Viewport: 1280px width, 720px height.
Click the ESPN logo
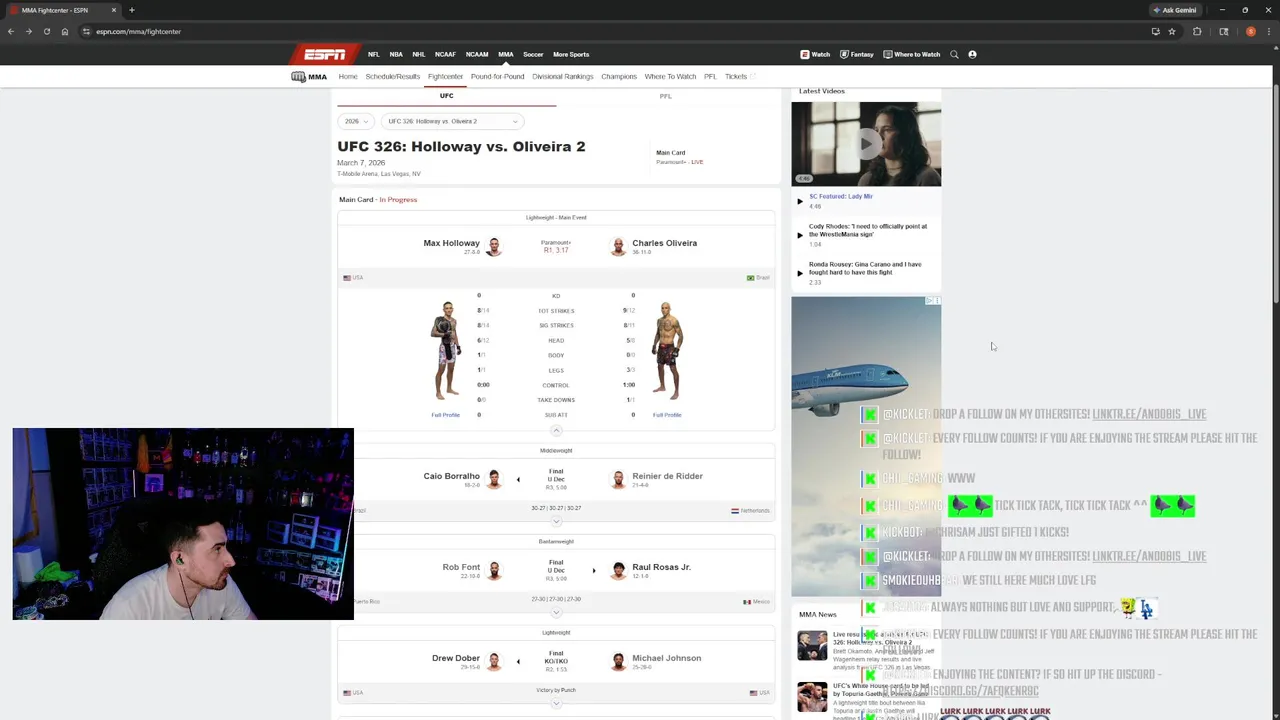pyautogui.click(x=325, y=54)
